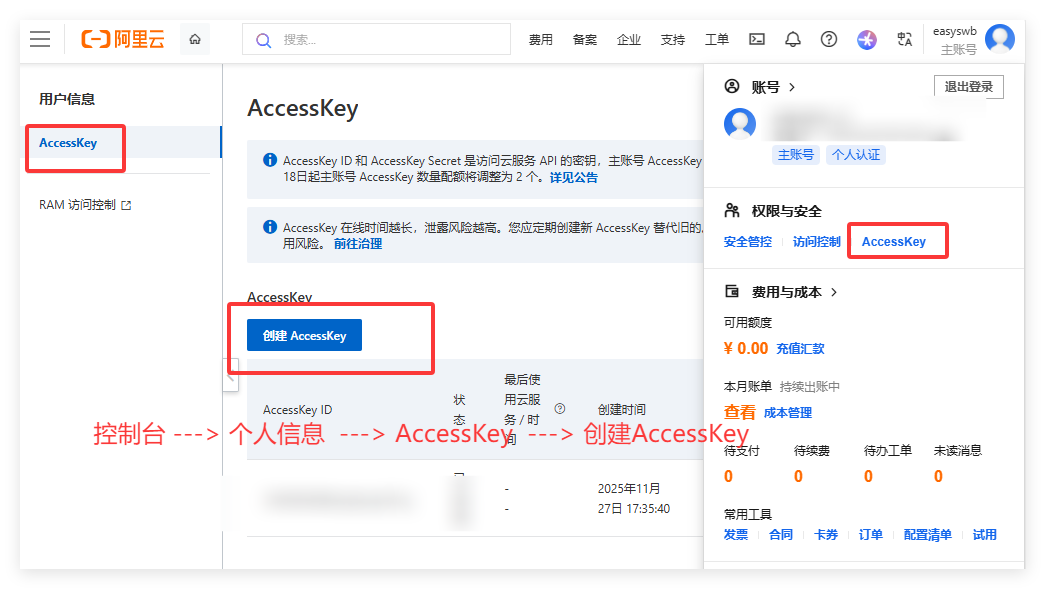Click the AccessKey ID column header
This screenshot has width=1046, height=589.
point(297,410)
